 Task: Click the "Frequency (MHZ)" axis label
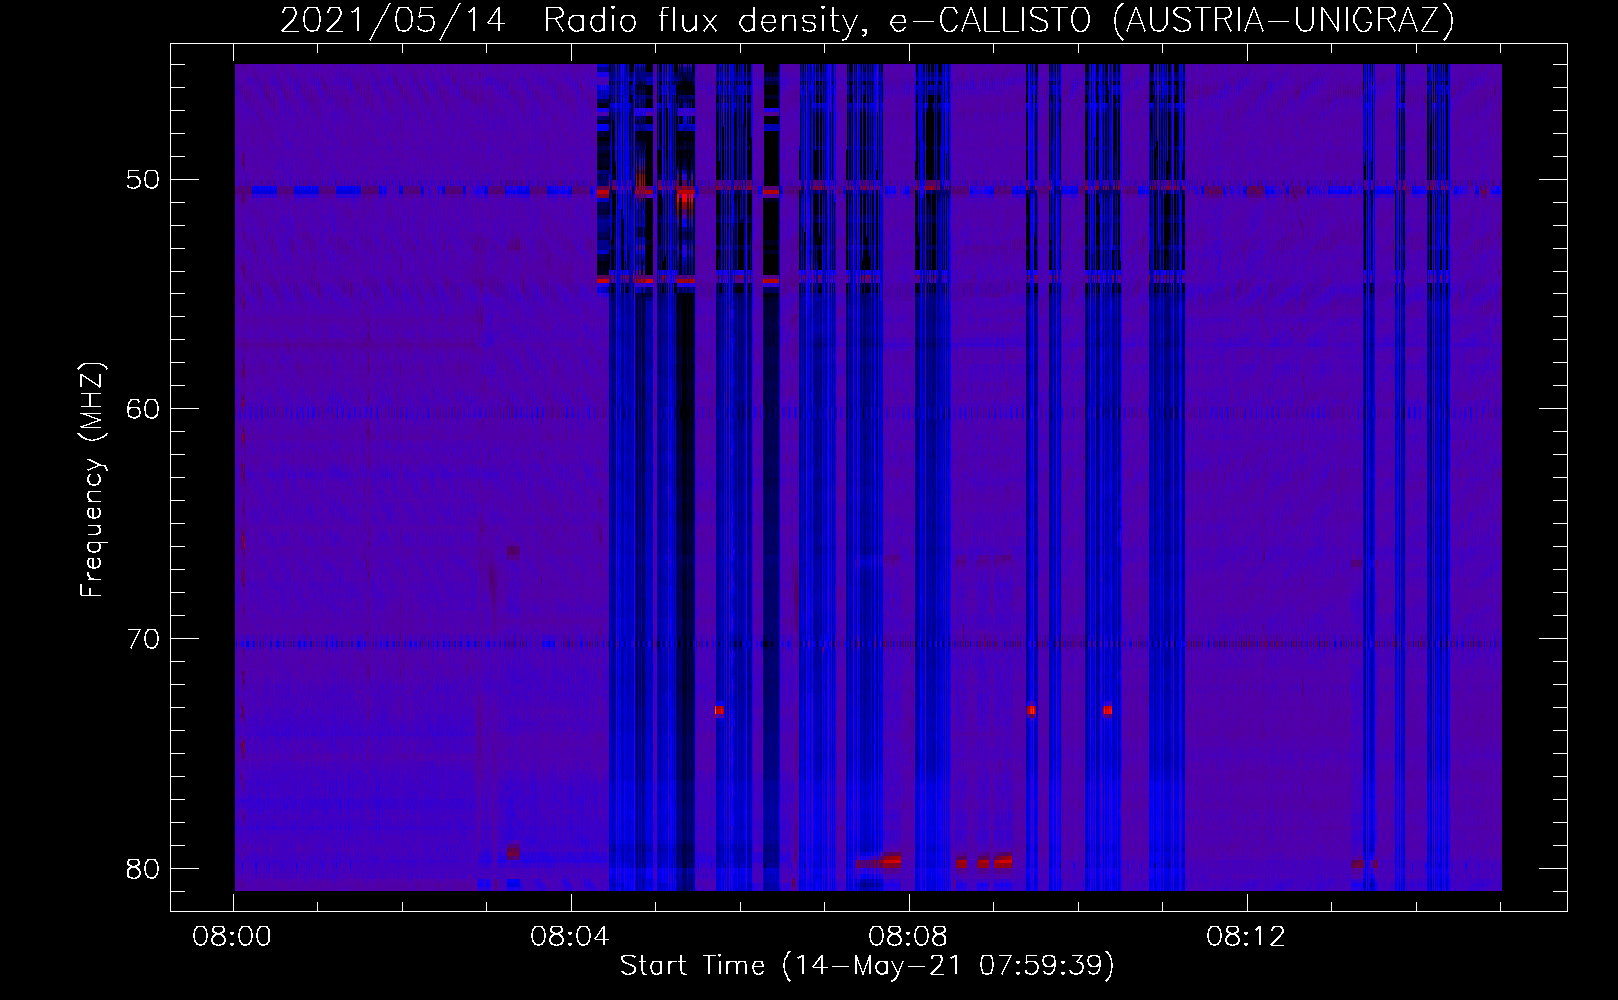point(92,479)
